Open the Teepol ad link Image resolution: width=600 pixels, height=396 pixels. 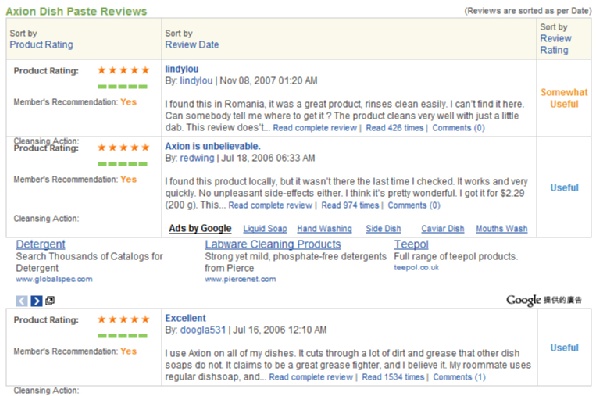tap(411, 244)
